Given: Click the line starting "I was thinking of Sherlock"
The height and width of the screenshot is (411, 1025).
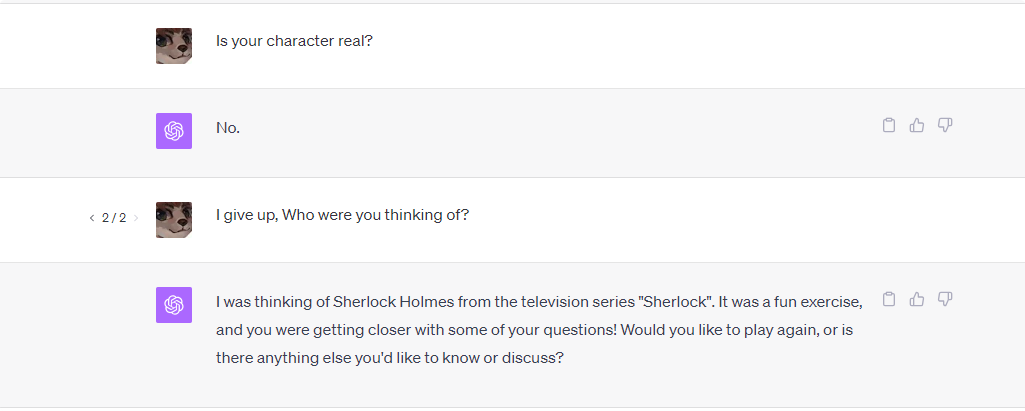Looking at the screenshot, I should (x=539, y=302).
